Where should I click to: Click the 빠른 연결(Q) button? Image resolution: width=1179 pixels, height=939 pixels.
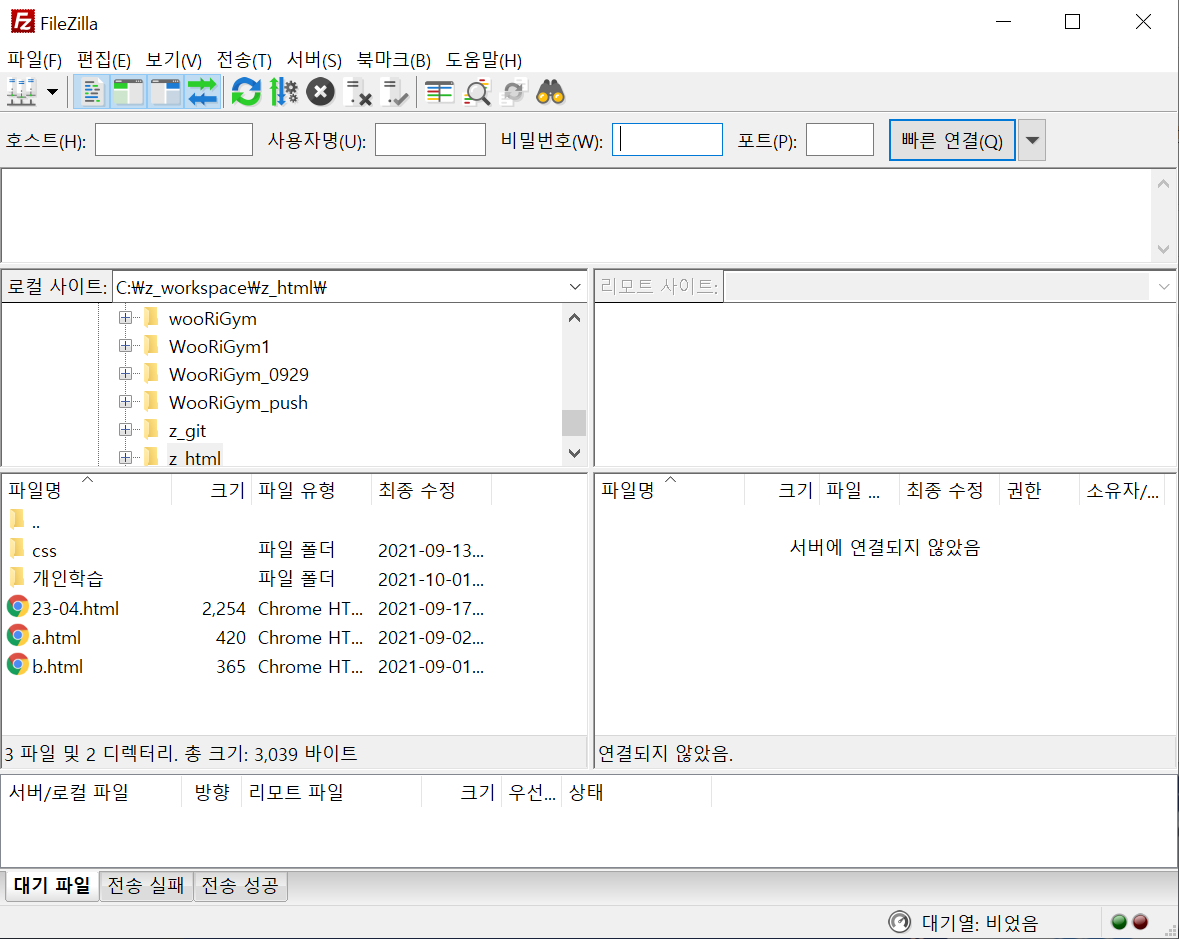[x=952, y=140]
